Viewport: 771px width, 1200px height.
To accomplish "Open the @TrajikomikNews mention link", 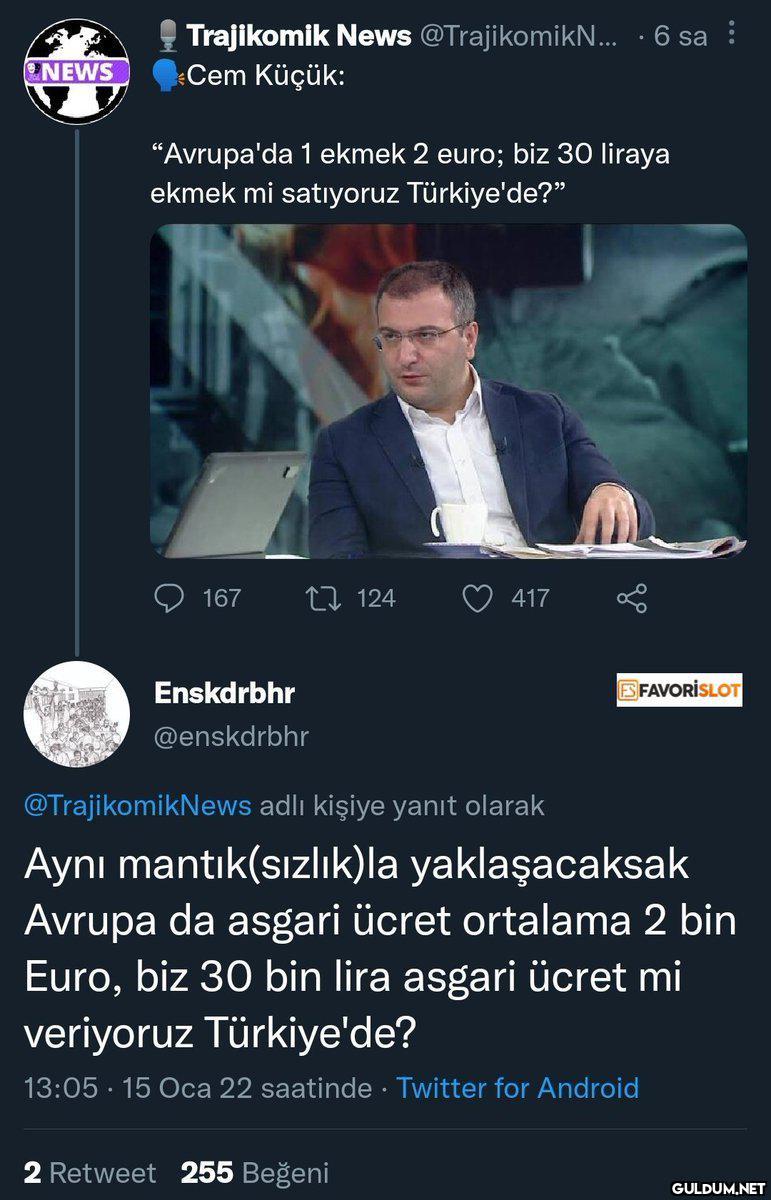I will pyautogui.click(x=137, y=805).
